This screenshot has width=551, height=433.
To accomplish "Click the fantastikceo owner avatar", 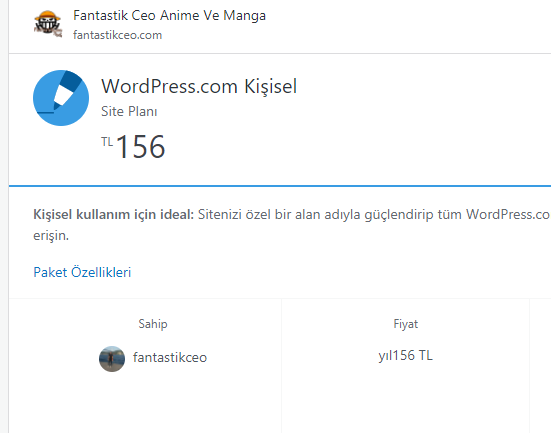I will click(112, 359).
